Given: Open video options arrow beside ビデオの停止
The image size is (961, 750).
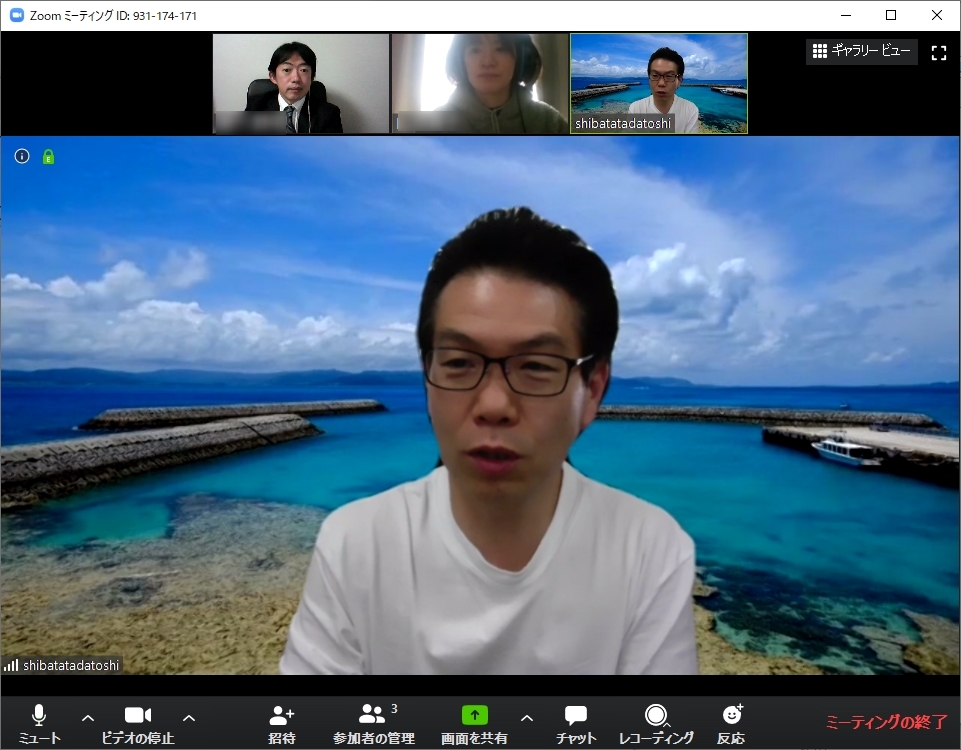Looking at the screenshot, I should [189, 717].
